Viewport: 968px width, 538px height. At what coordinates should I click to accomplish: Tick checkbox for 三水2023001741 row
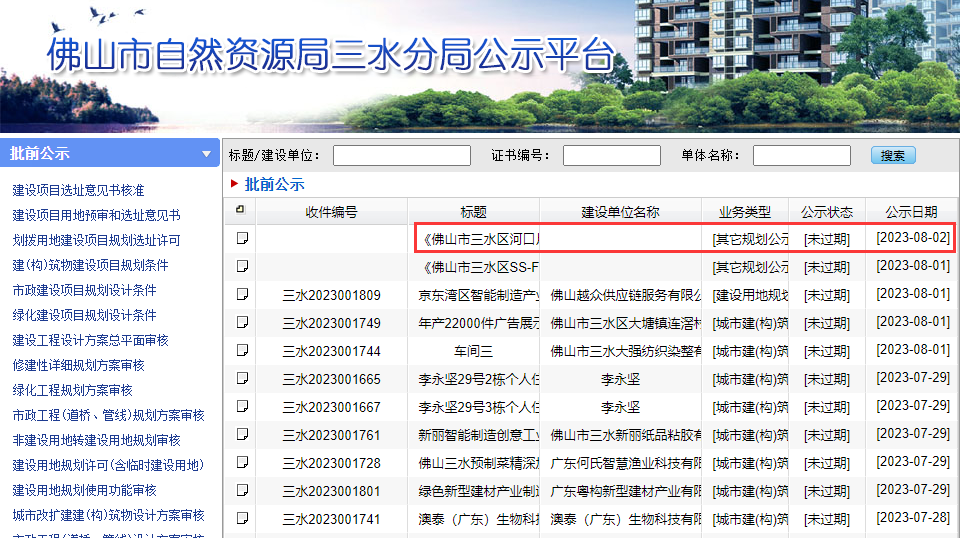click(243, 518)
